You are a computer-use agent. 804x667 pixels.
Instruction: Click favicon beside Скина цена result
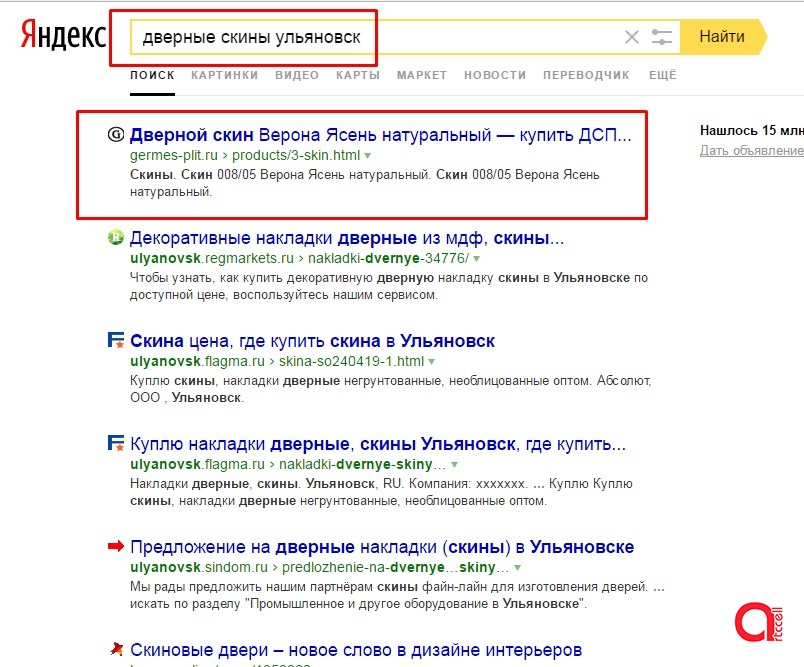pos(116,340)
